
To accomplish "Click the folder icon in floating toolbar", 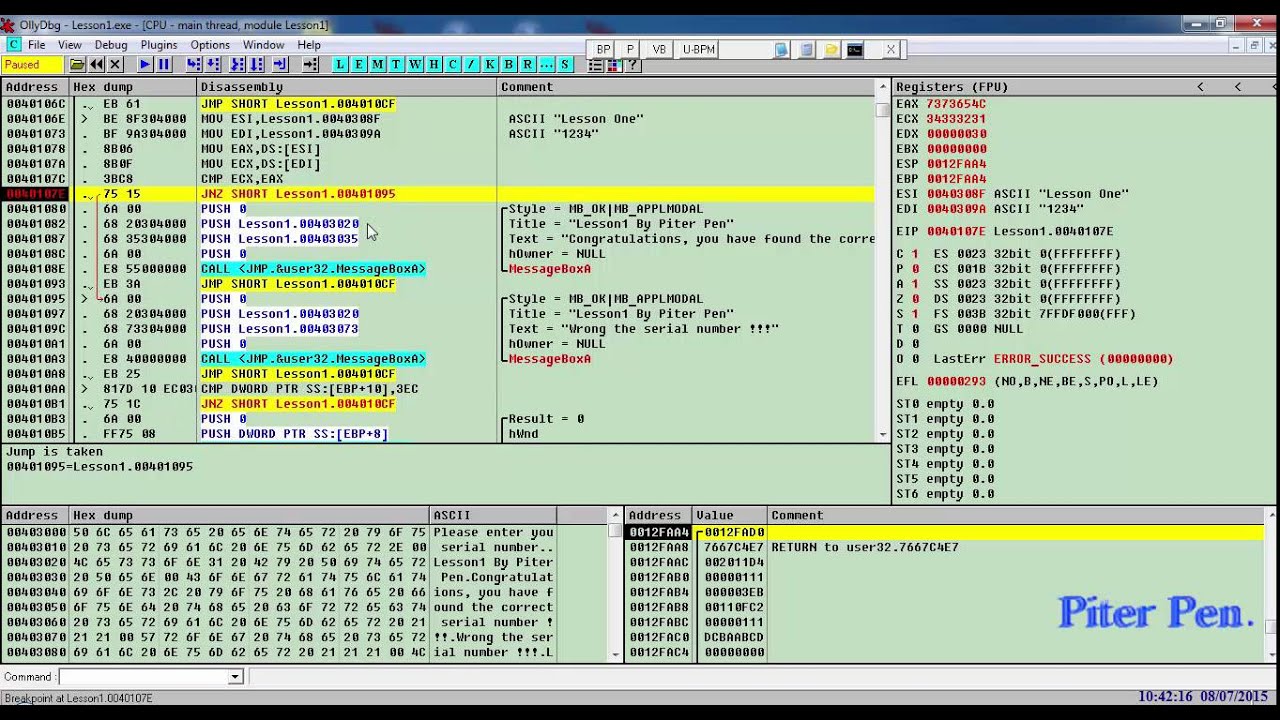I will tap(831, 49).
